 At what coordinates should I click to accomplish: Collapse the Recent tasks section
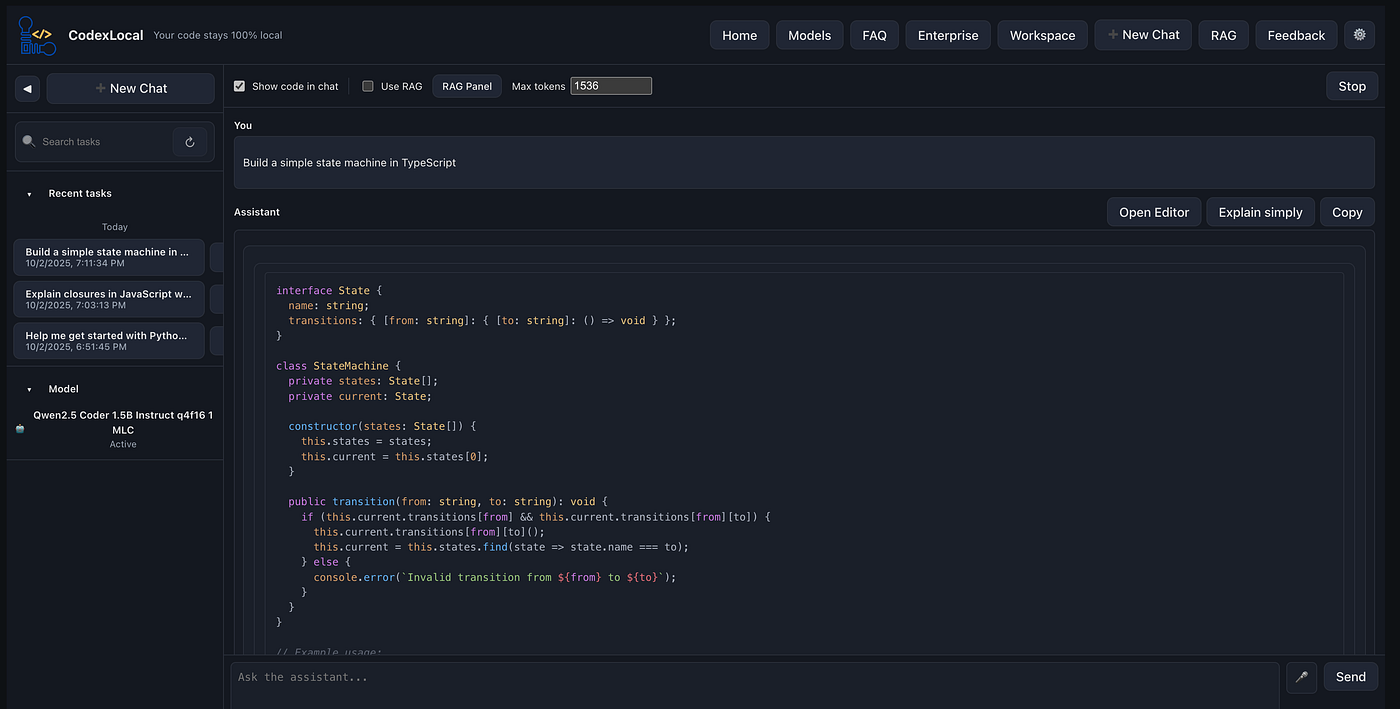29,194
